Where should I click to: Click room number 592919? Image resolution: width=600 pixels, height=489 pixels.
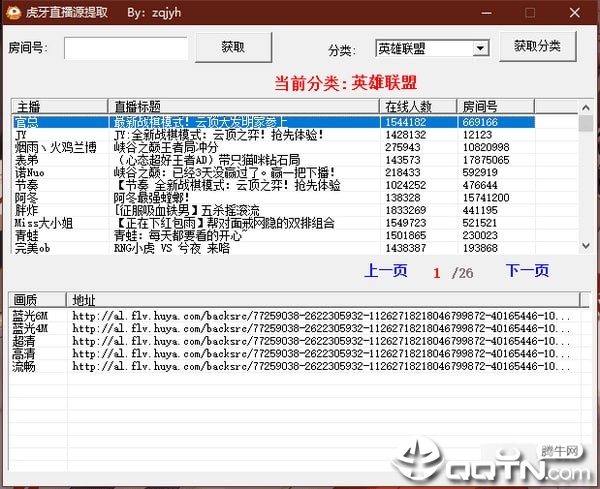coord(480,173)
